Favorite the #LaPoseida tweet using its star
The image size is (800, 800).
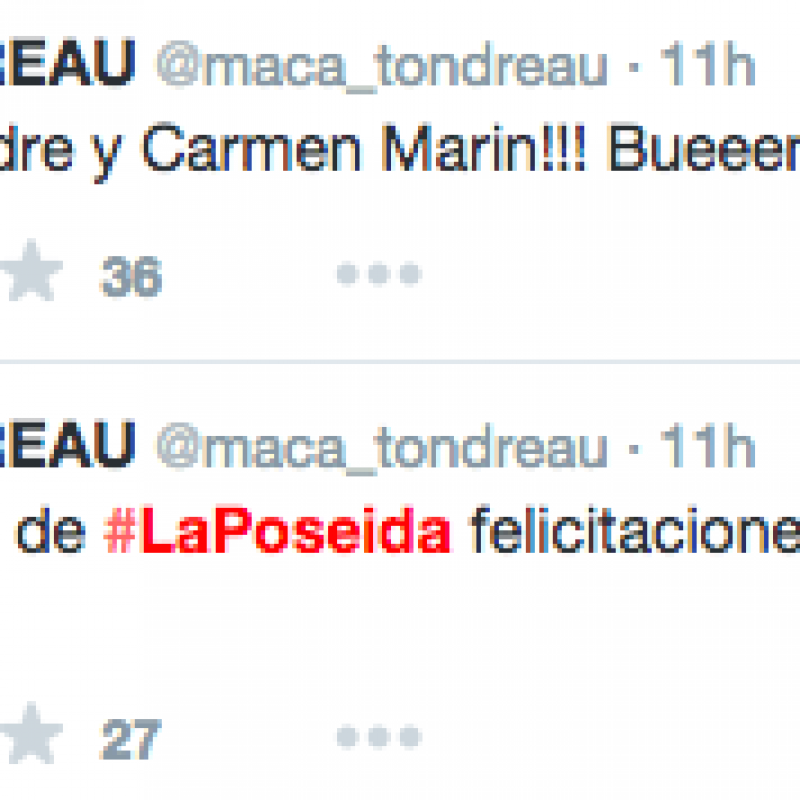(x=32, y=733)
